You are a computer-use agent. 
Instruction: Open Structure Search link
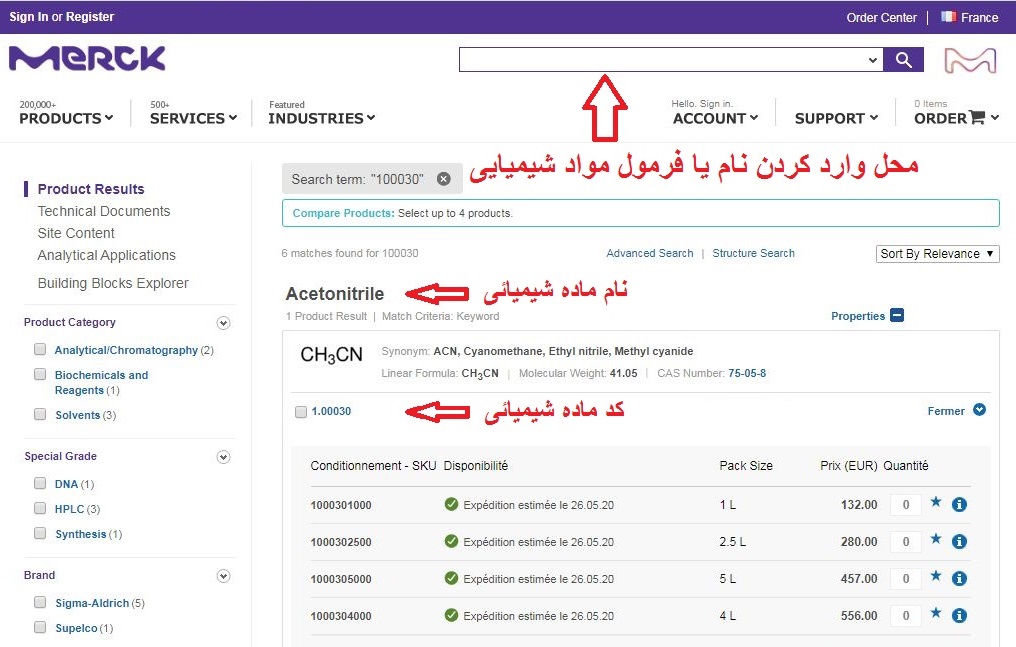tap(753, 253)
